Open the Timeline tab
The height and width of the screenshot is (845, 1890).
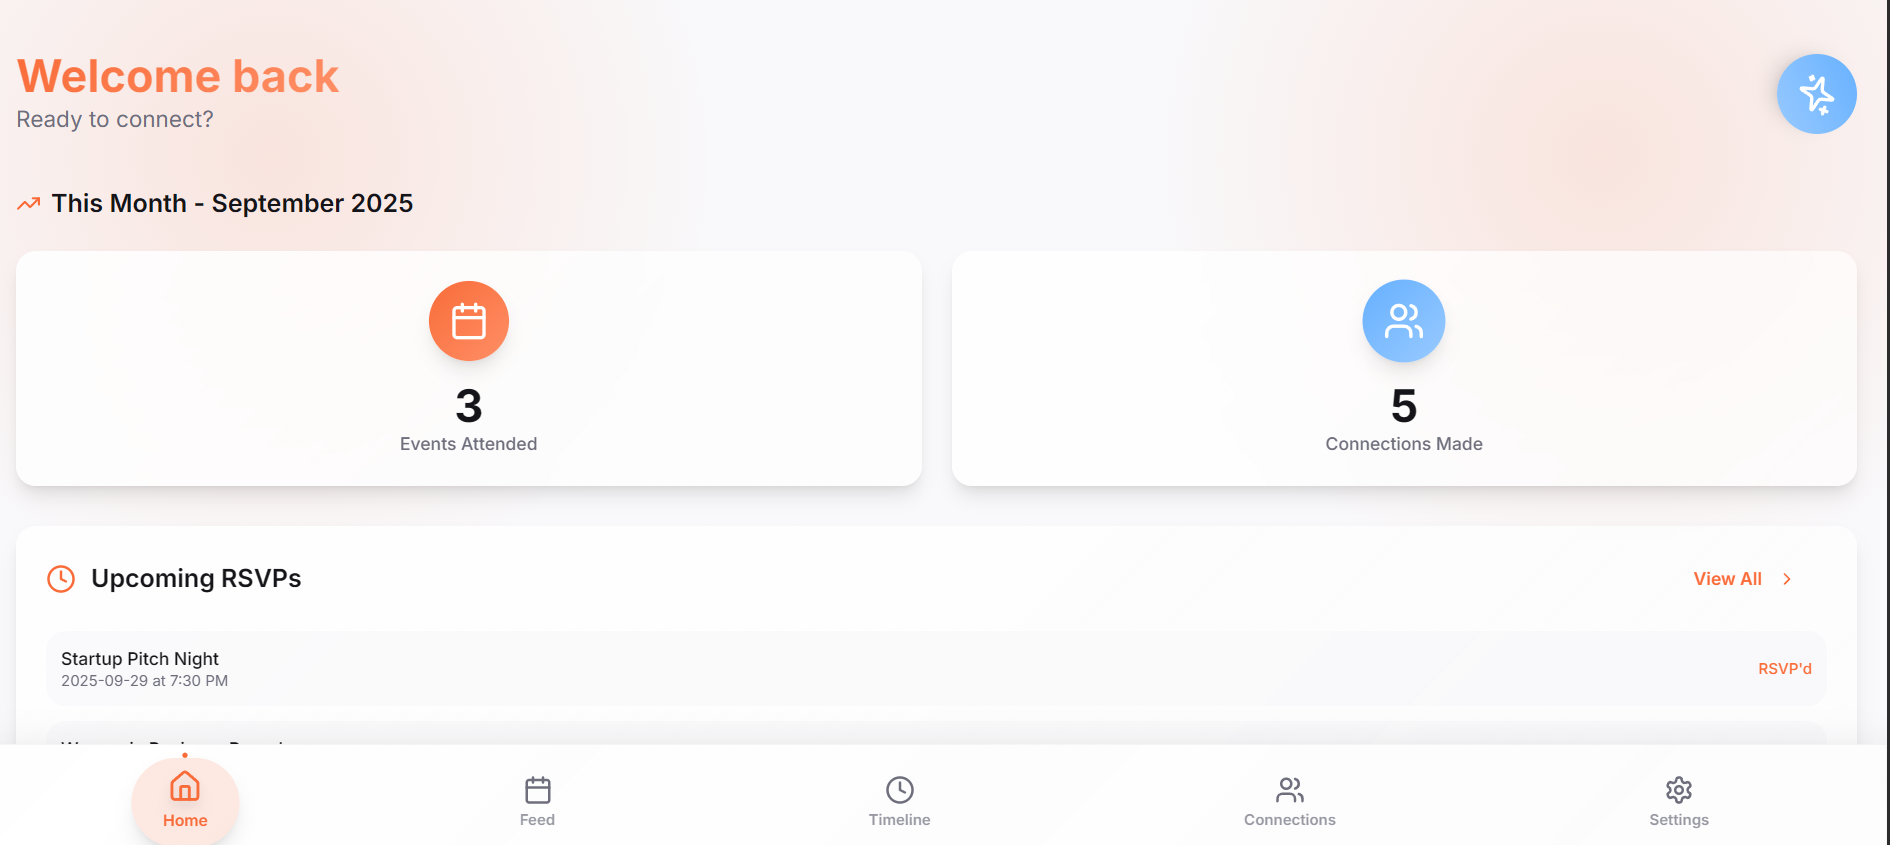[x=899, y=801]
